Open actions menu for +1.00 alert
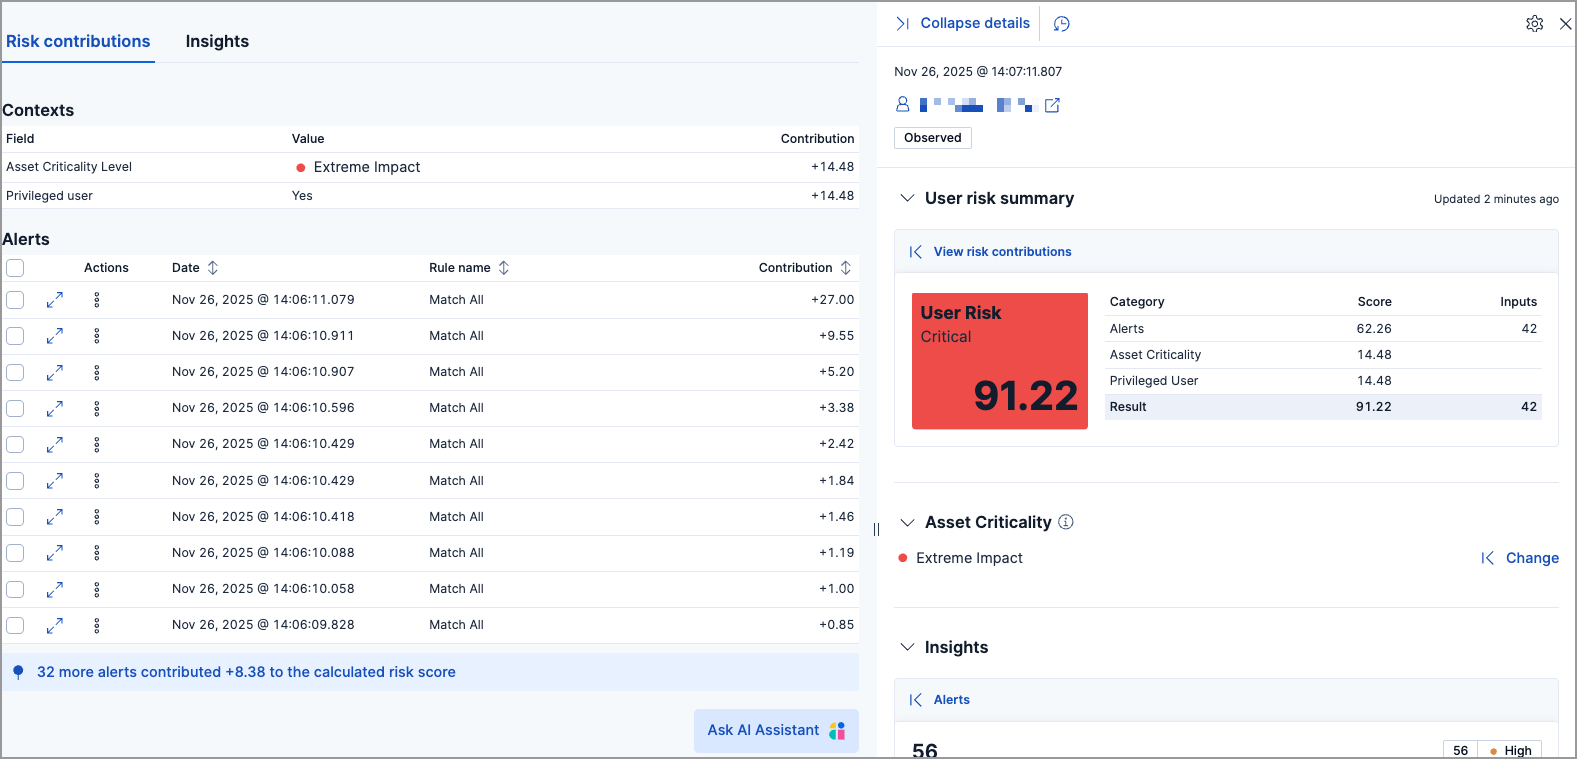The height and width of the screenshot is (759, 1577). click(97, 589)
